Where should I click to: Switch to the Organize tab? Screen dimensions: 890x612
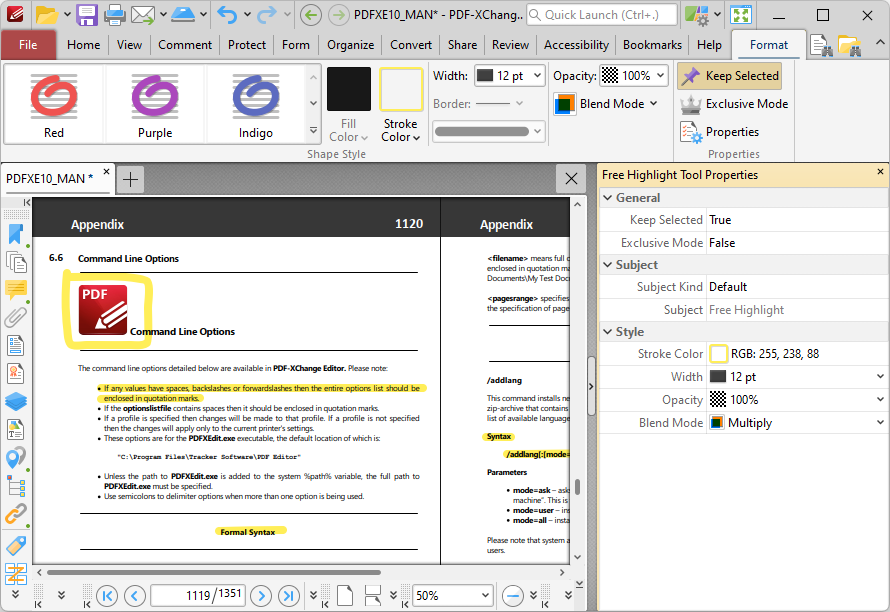coord(350,45)
